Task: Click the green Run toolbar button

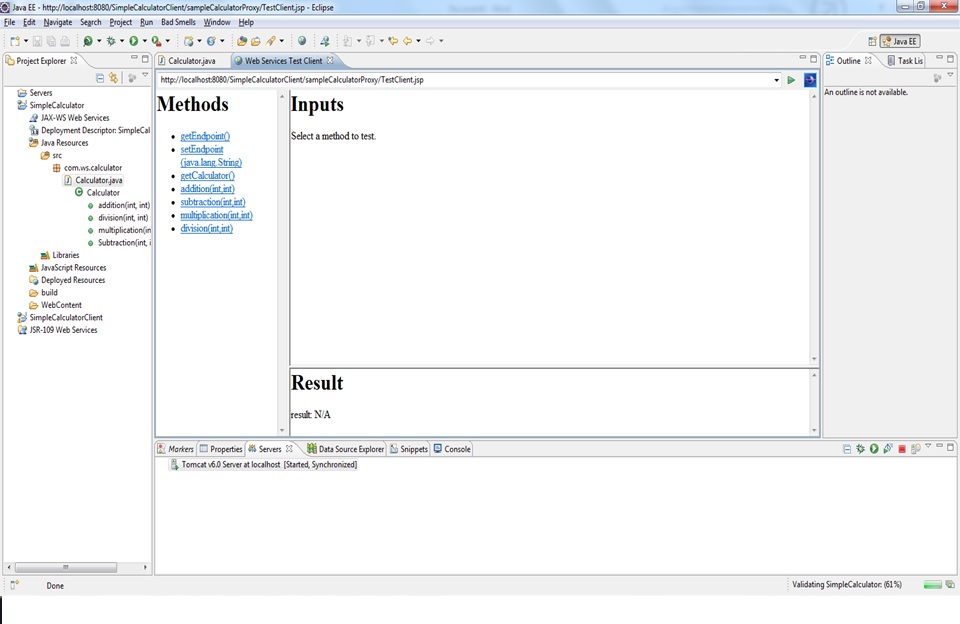Action: 133,41
